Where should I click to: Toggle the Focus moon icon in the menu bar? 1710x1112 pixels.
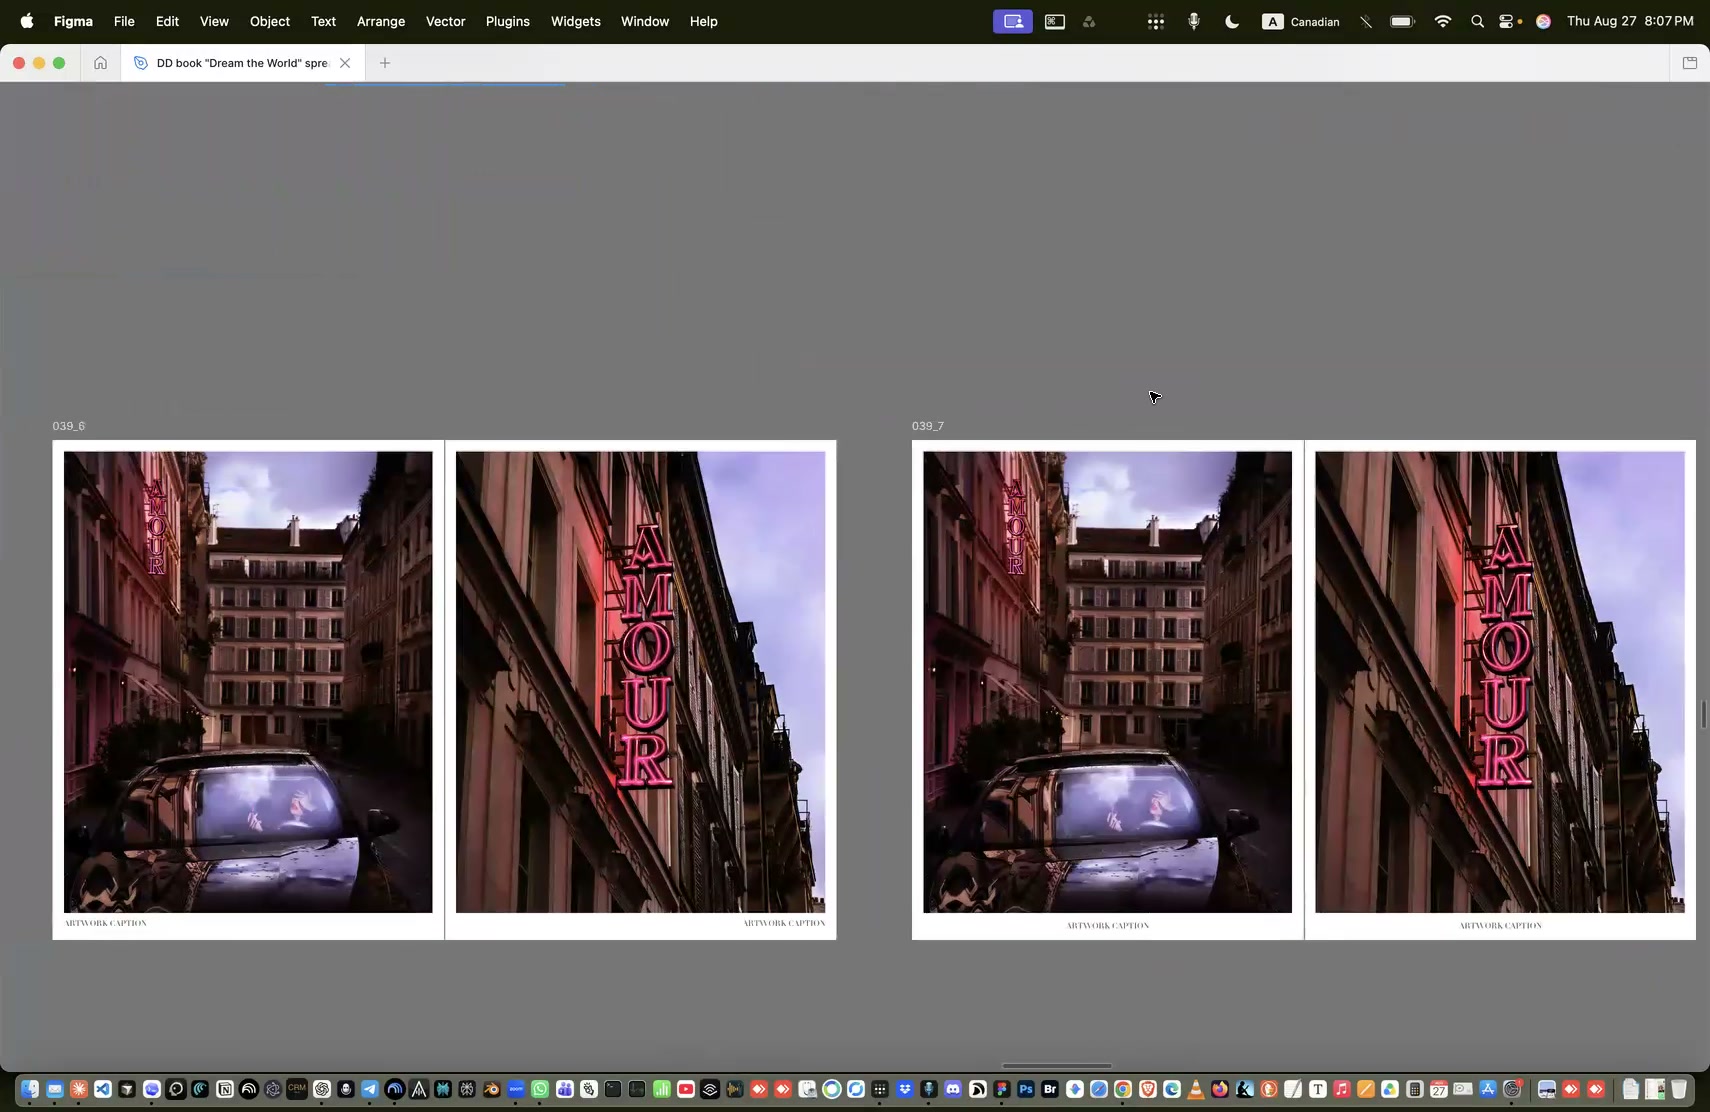(1232, 21)
